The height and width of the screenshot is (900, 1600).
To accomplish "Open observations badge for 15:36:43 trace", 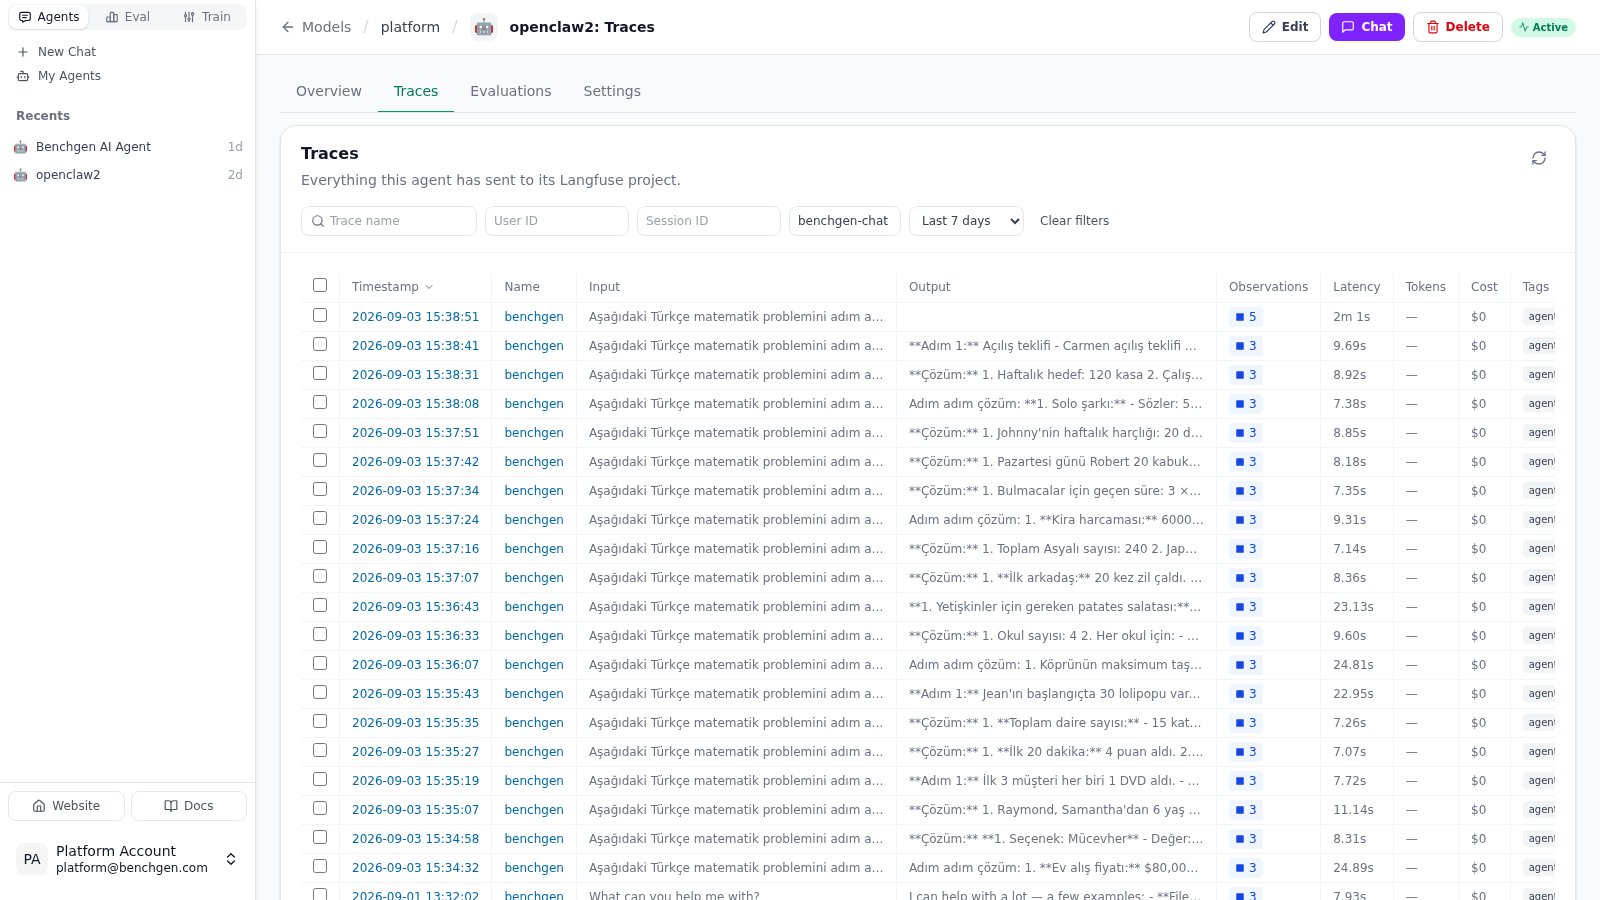I will tap(1246, 607).
